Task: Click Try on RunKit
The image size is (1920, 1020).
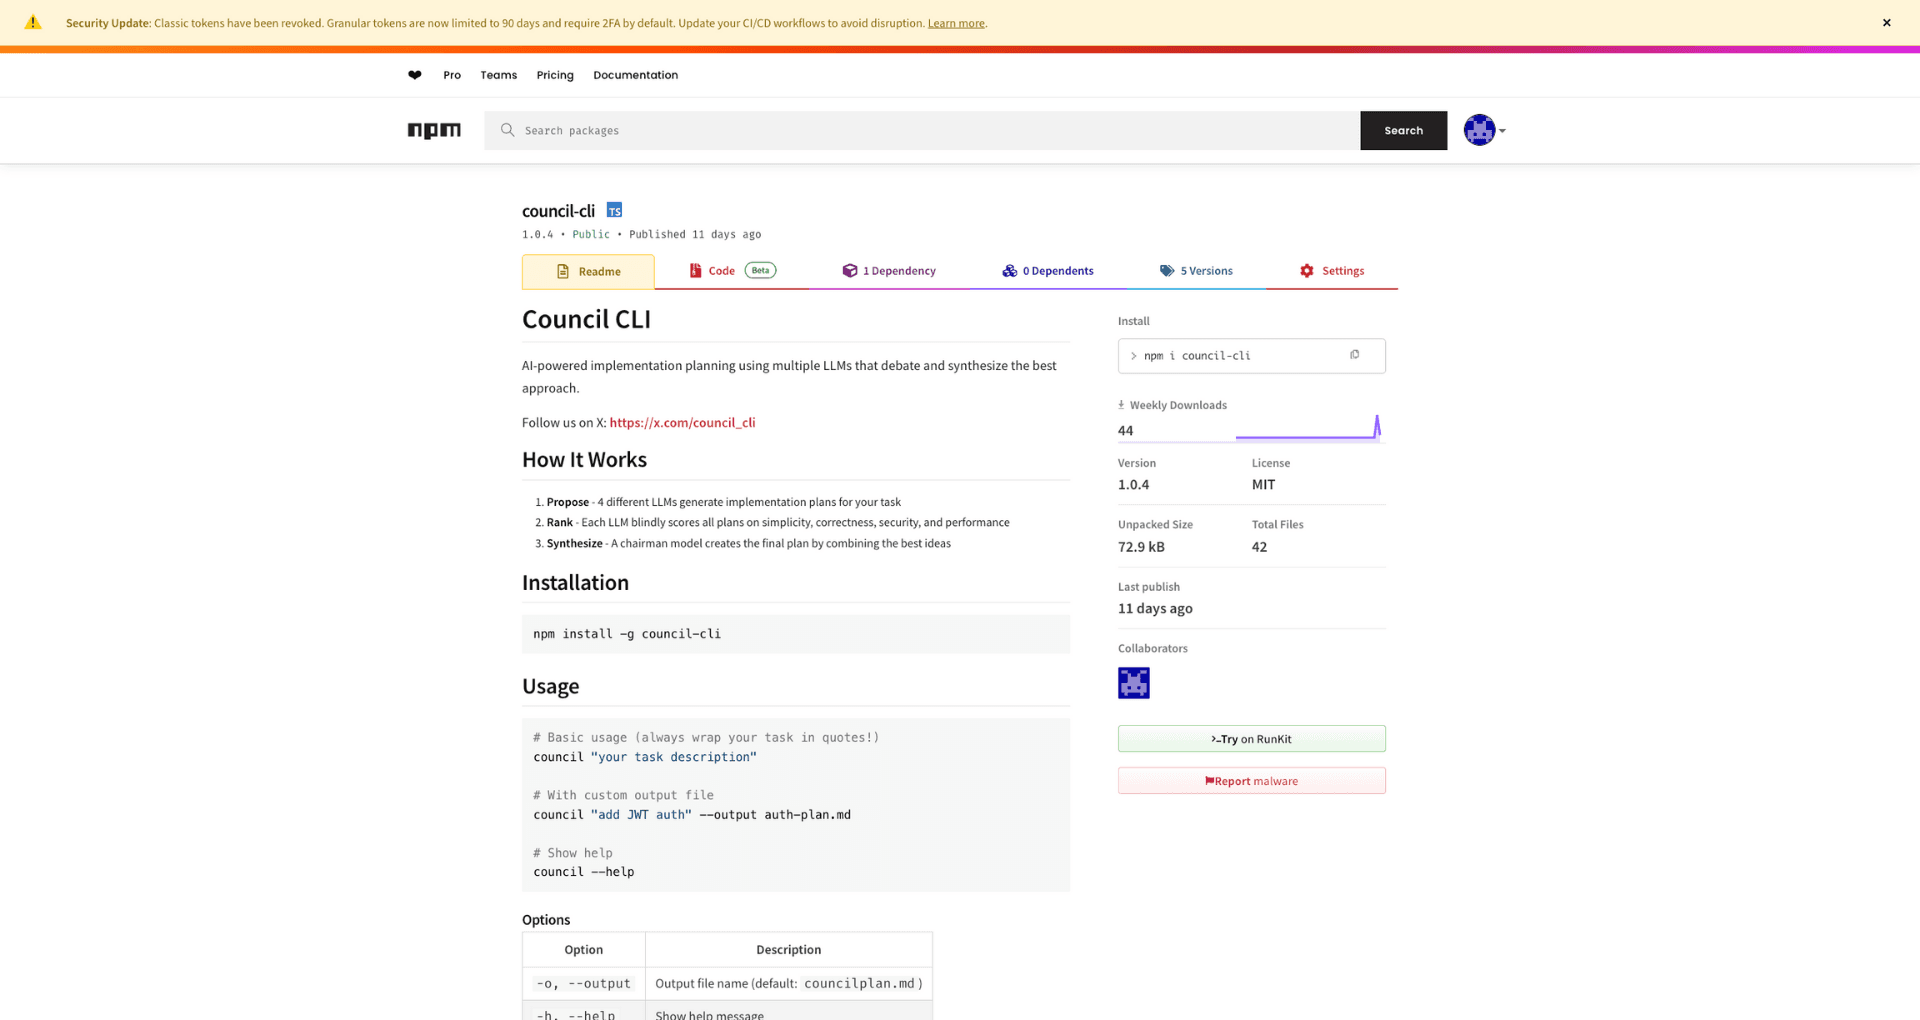Action: pyautogui.click(x=1251, y=738)
